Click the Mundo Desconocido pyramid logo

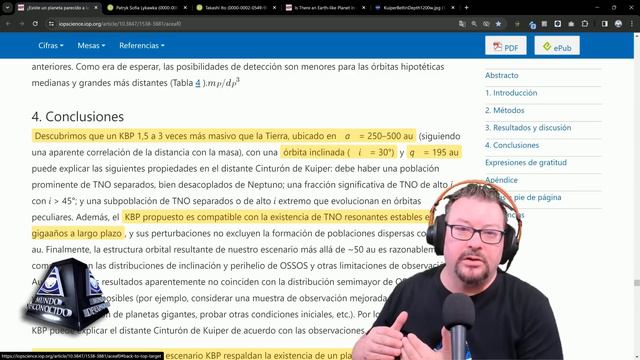[67, 294]
